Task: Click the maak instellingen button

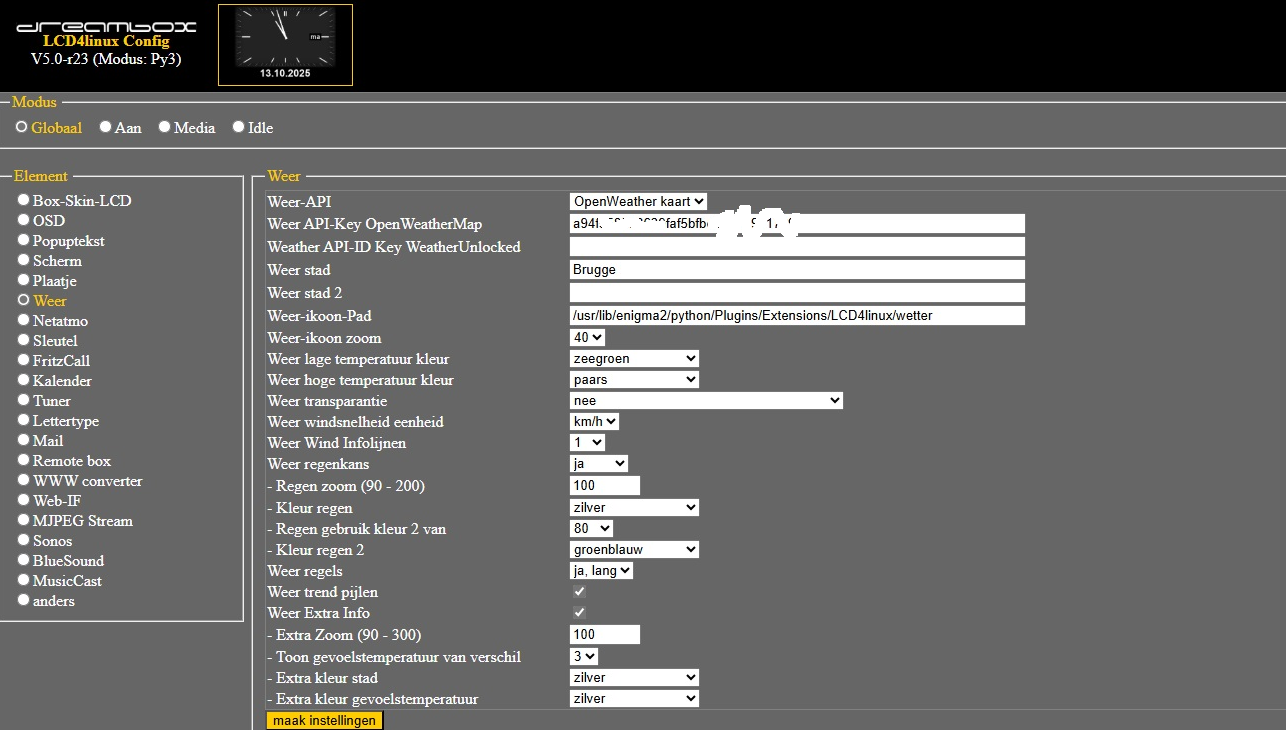Action: pos(324,720)
